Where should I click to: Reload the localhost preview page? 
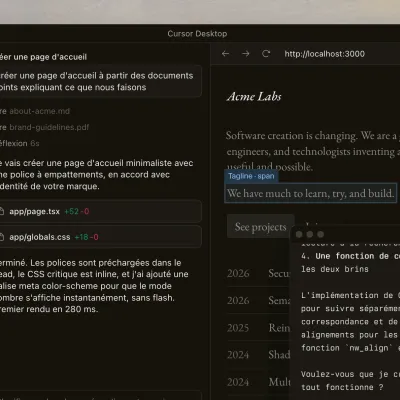tap(266, 54)
